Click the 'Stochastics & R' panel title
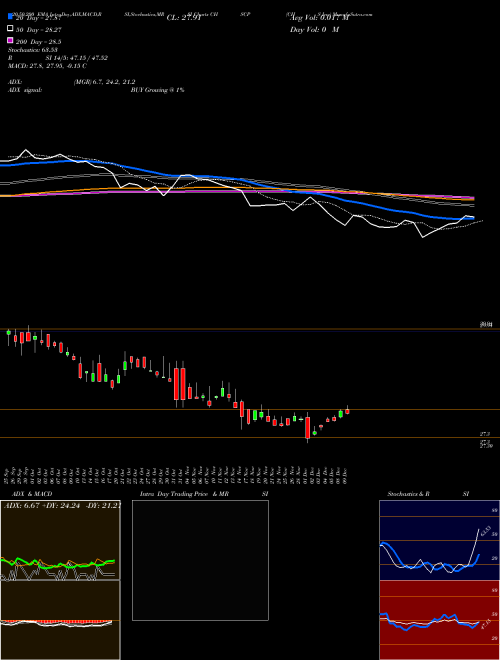Image resolution: width=500 pixels, height=660 pixels. (409, 494)
